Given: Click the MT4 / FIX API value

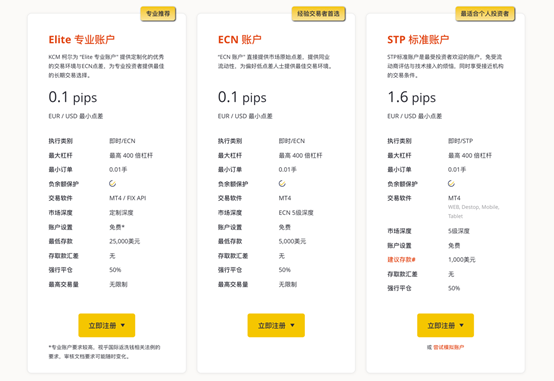Looking at the screenshot, I should pos(128,198).
